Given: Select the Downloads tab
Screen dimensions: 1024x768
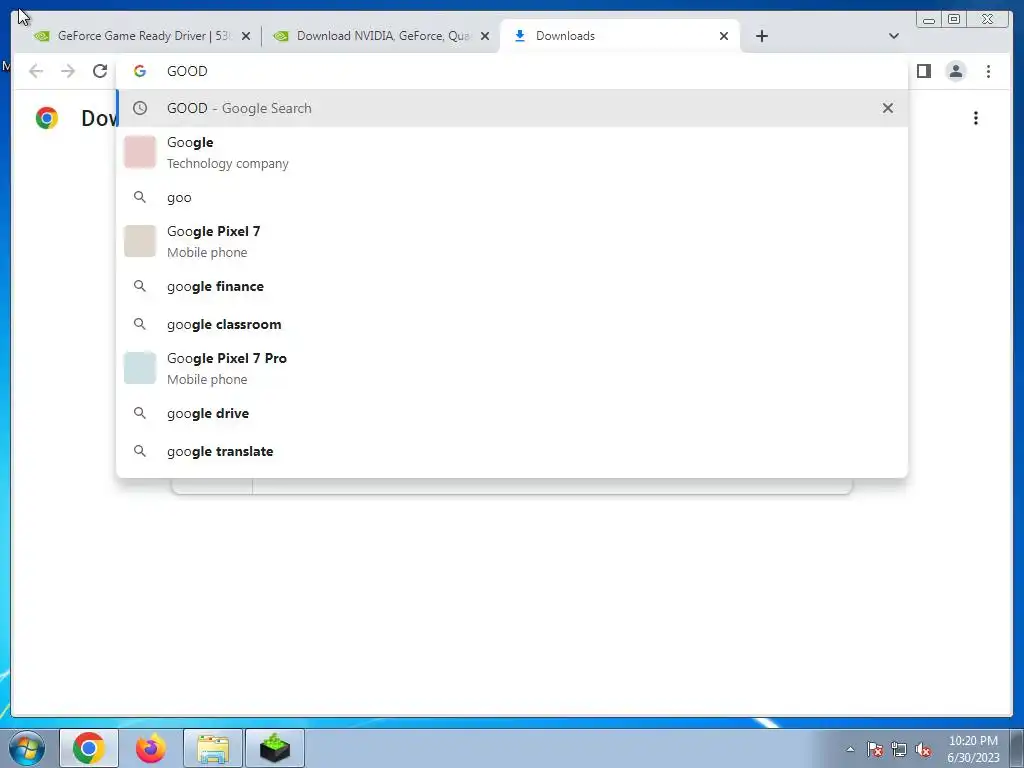Looking at the screenshot, I should coord(619,37).
